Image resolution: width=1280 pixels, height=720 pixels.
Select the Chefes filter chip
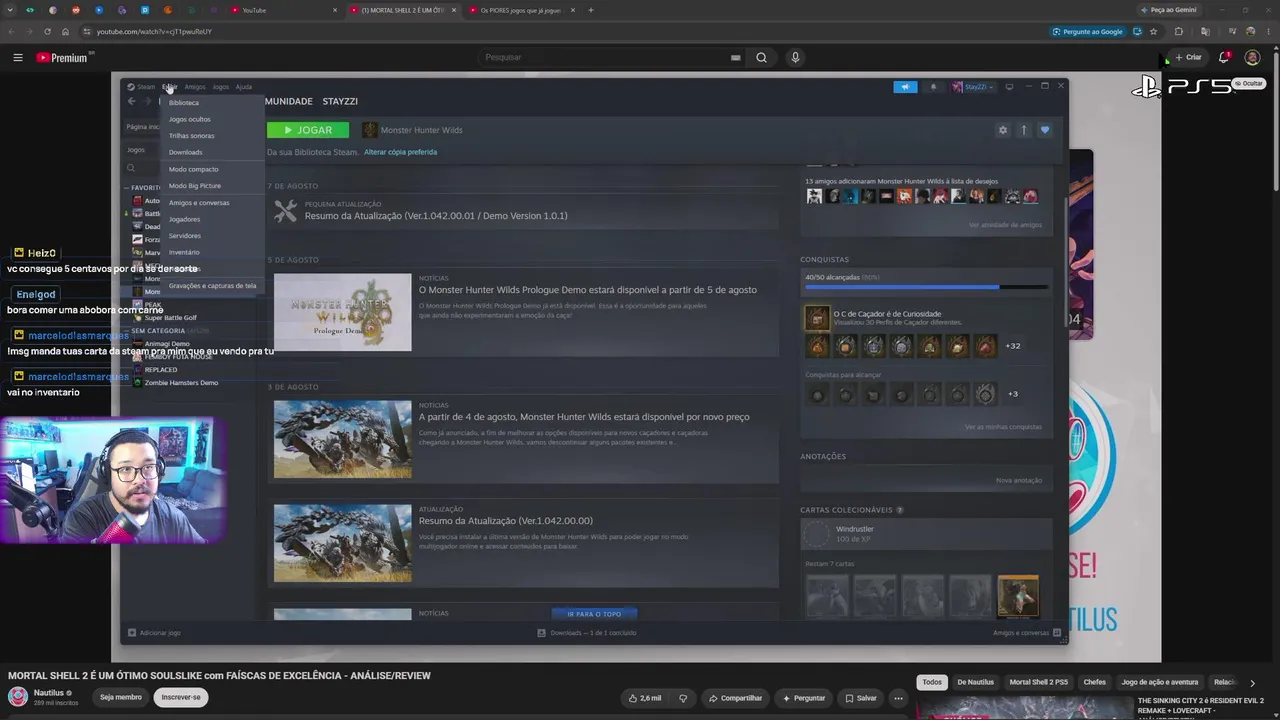click(1095, 682)
